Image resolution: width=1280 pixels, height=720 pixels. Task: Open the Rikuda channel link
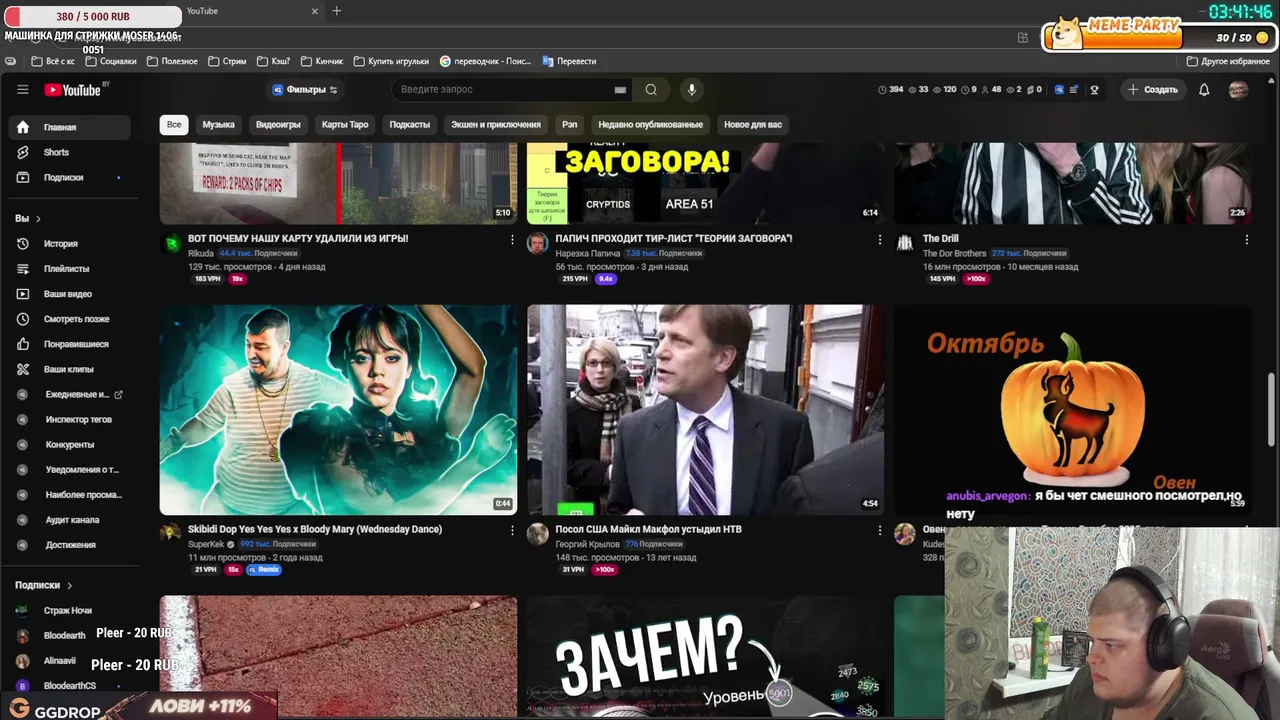point(200,254)
